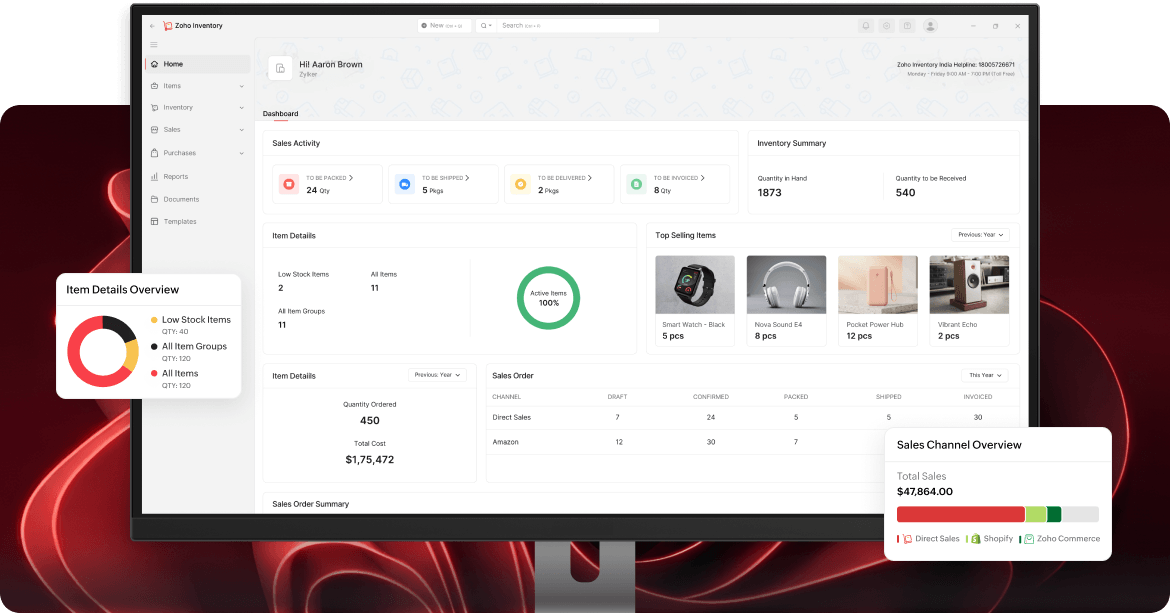Open Item Details Previous Year dropdown

437,375
